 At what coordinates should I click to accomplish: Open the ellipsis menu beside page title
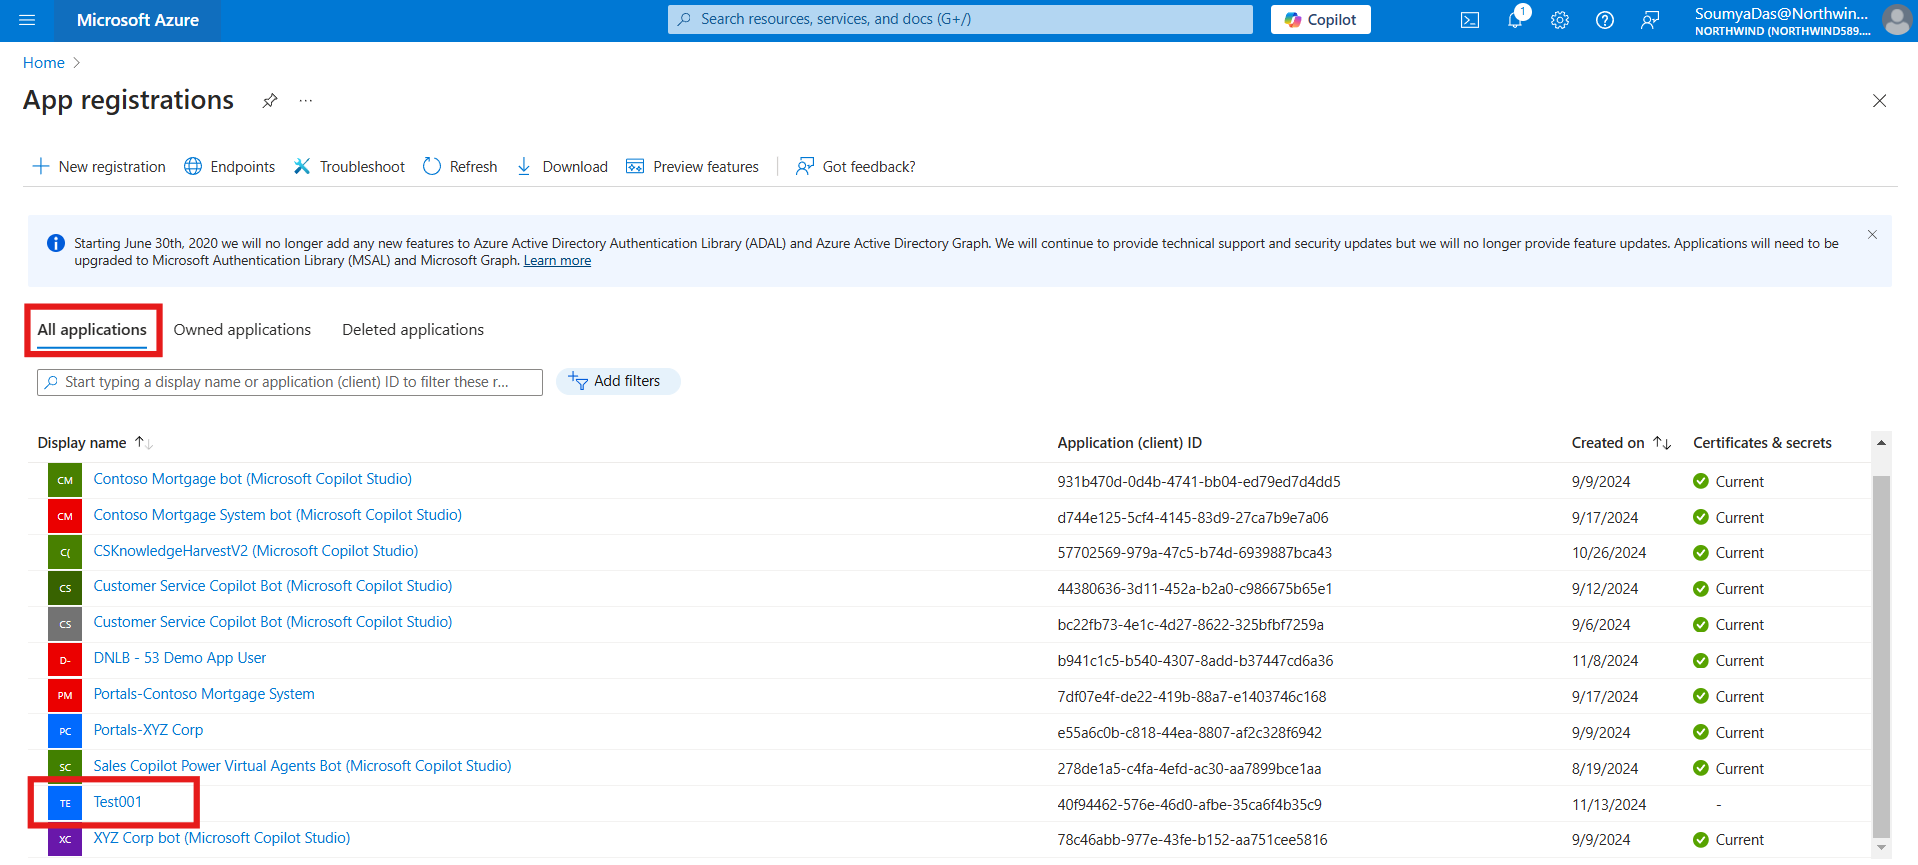tap(306, 101)
